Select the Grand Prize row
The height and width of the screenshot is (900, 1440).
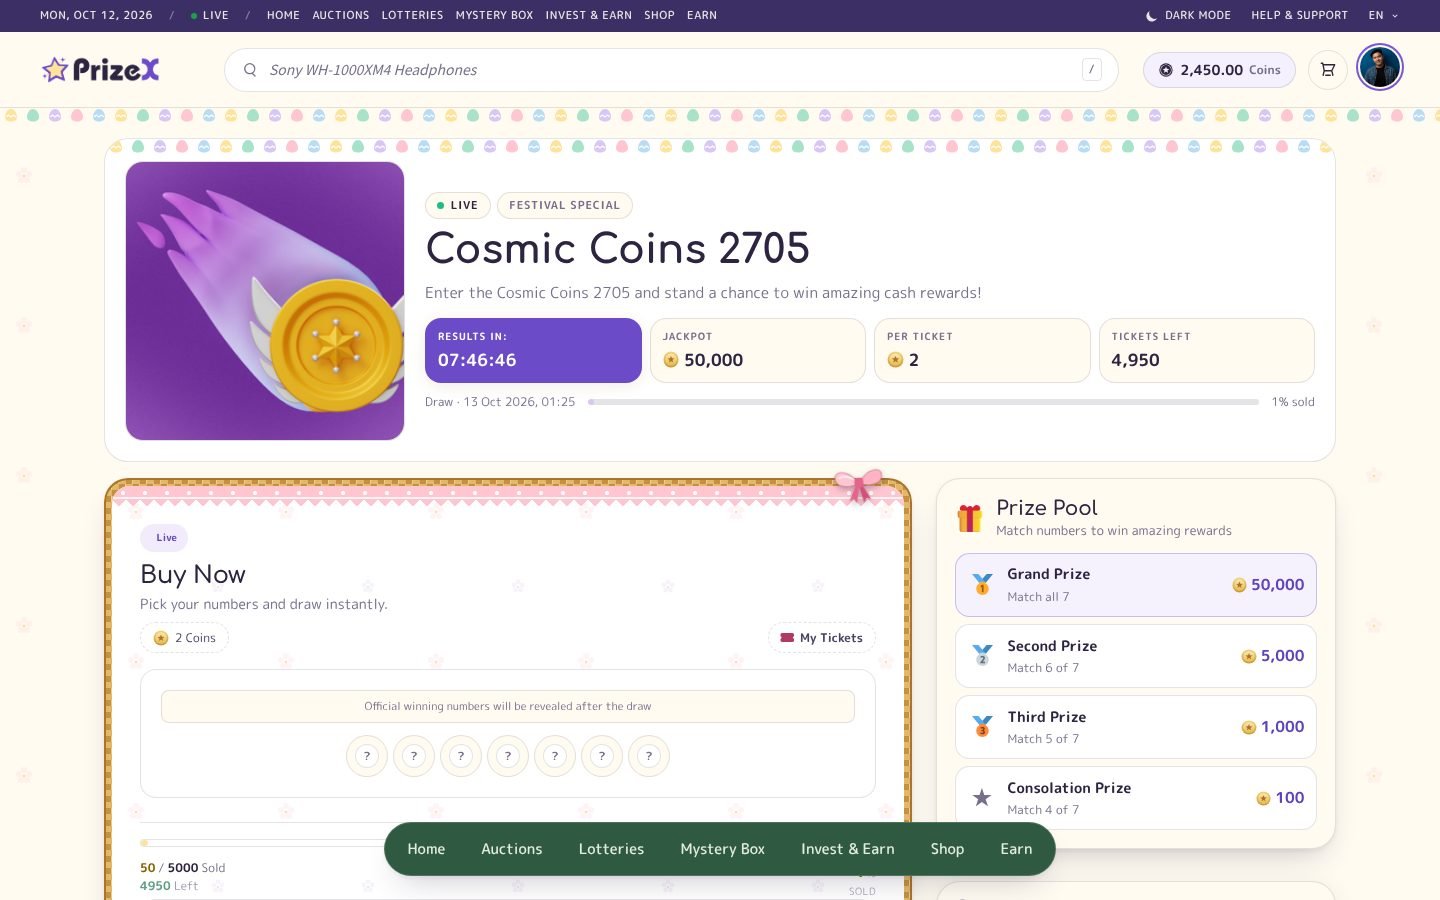pos(1136,585)
